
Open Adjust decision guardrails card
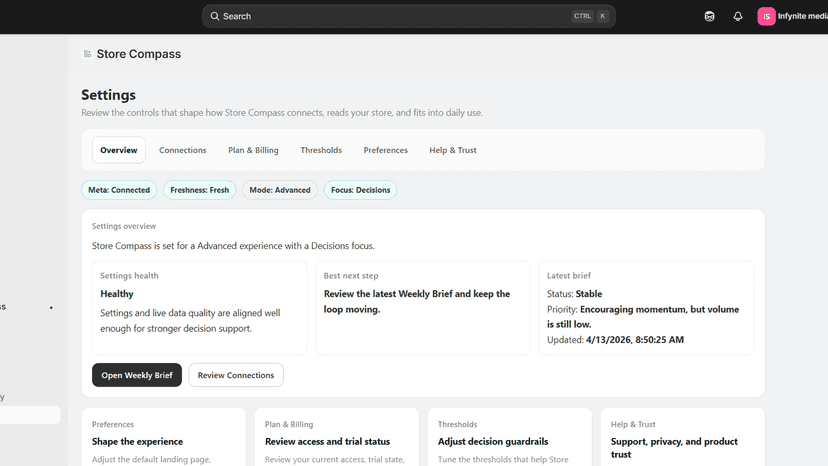coord(510,437)
